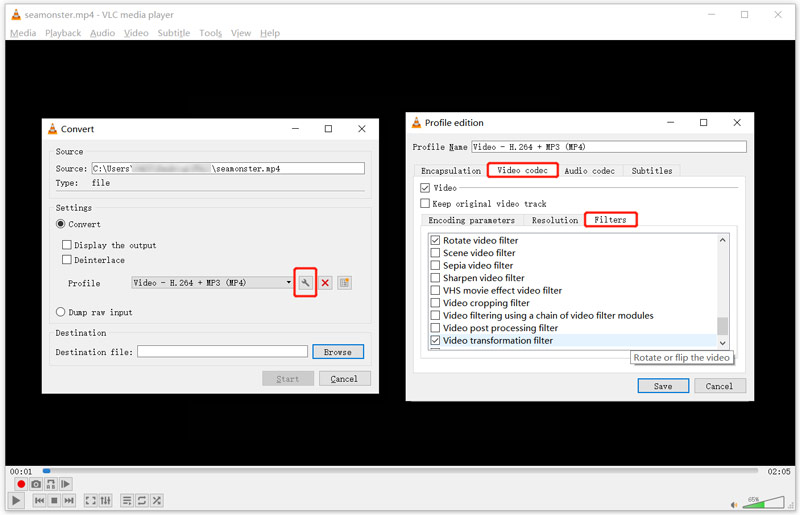This screenshot has height=515, width=800.
Task: Uncheck Video transformation filter
Action: [x=435, y=340]
